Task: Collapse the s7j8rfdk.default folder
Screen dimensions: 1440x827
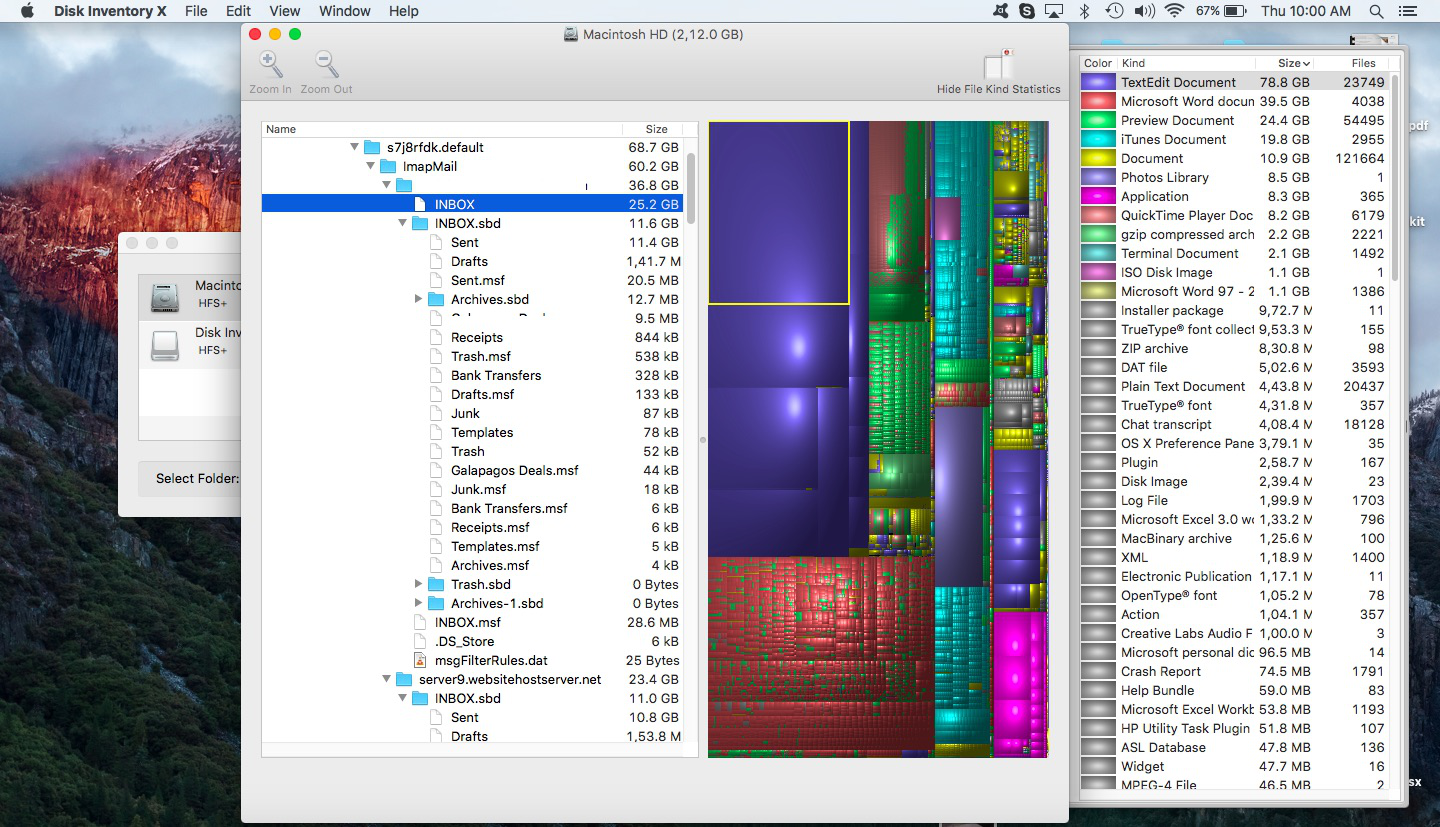Action: click(x=355, y=148)
